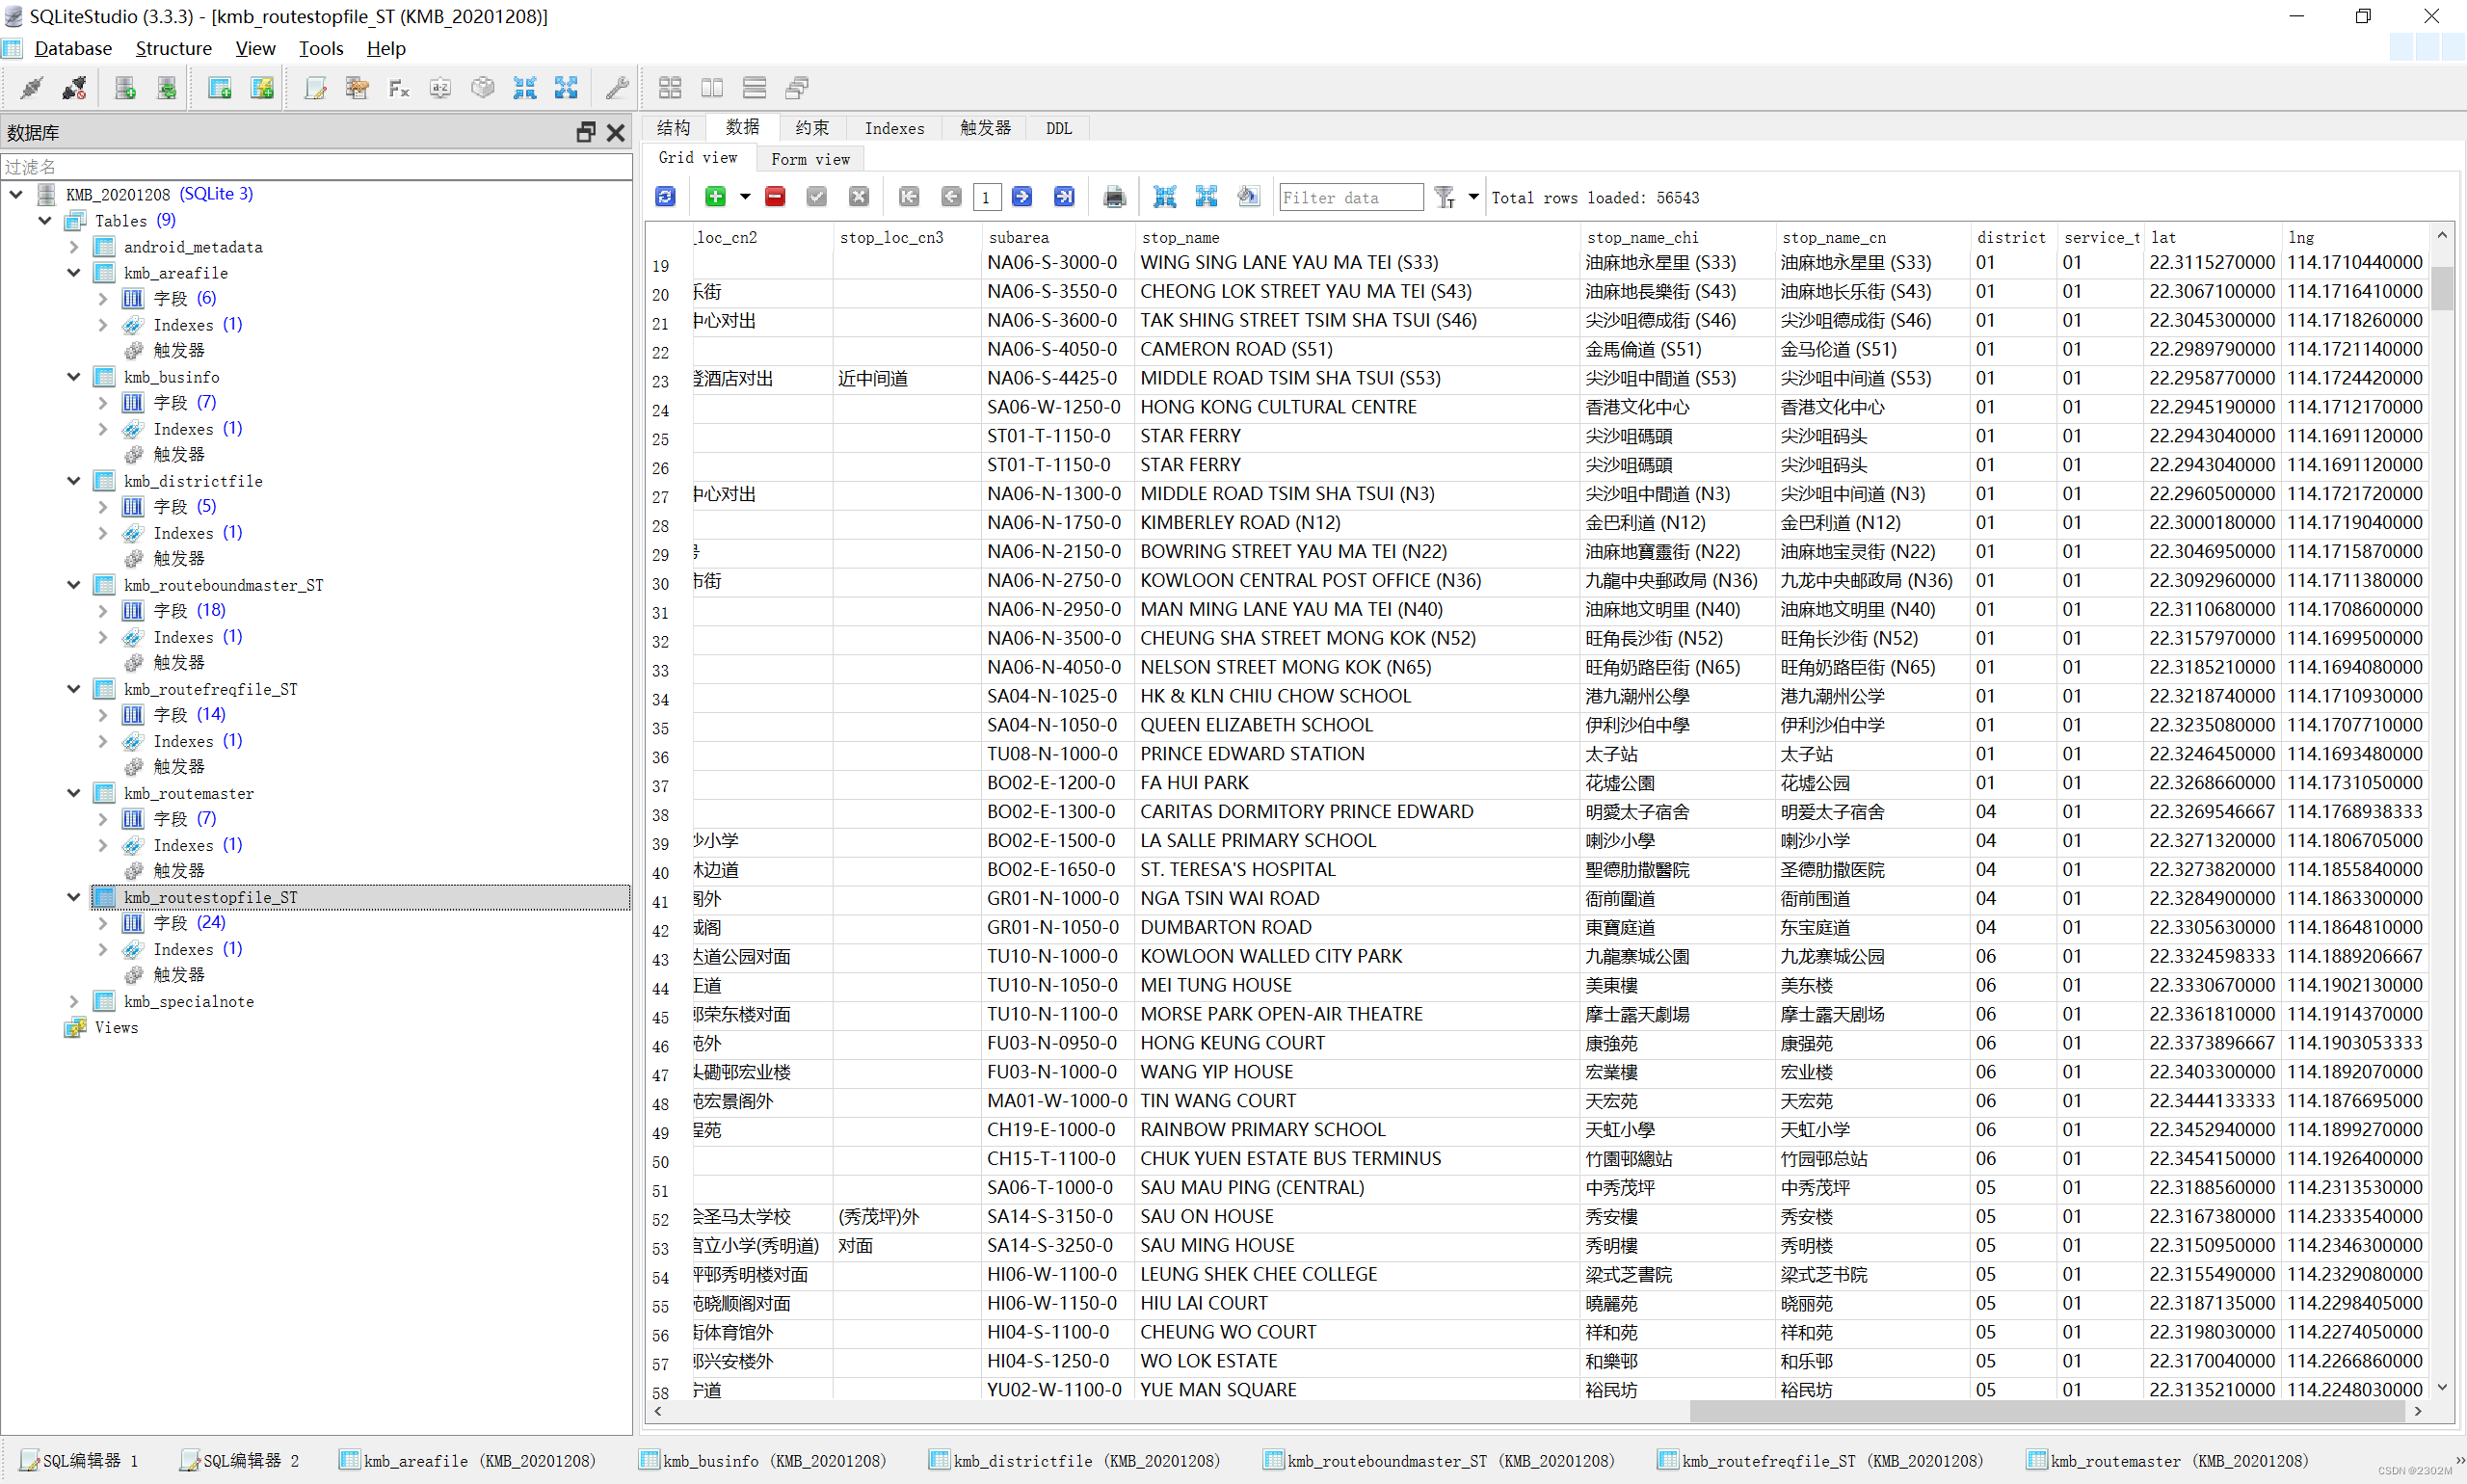This screenshot has width=2467, height=1484.
Task: Jump to the last data page
Action: (1064, 197)
